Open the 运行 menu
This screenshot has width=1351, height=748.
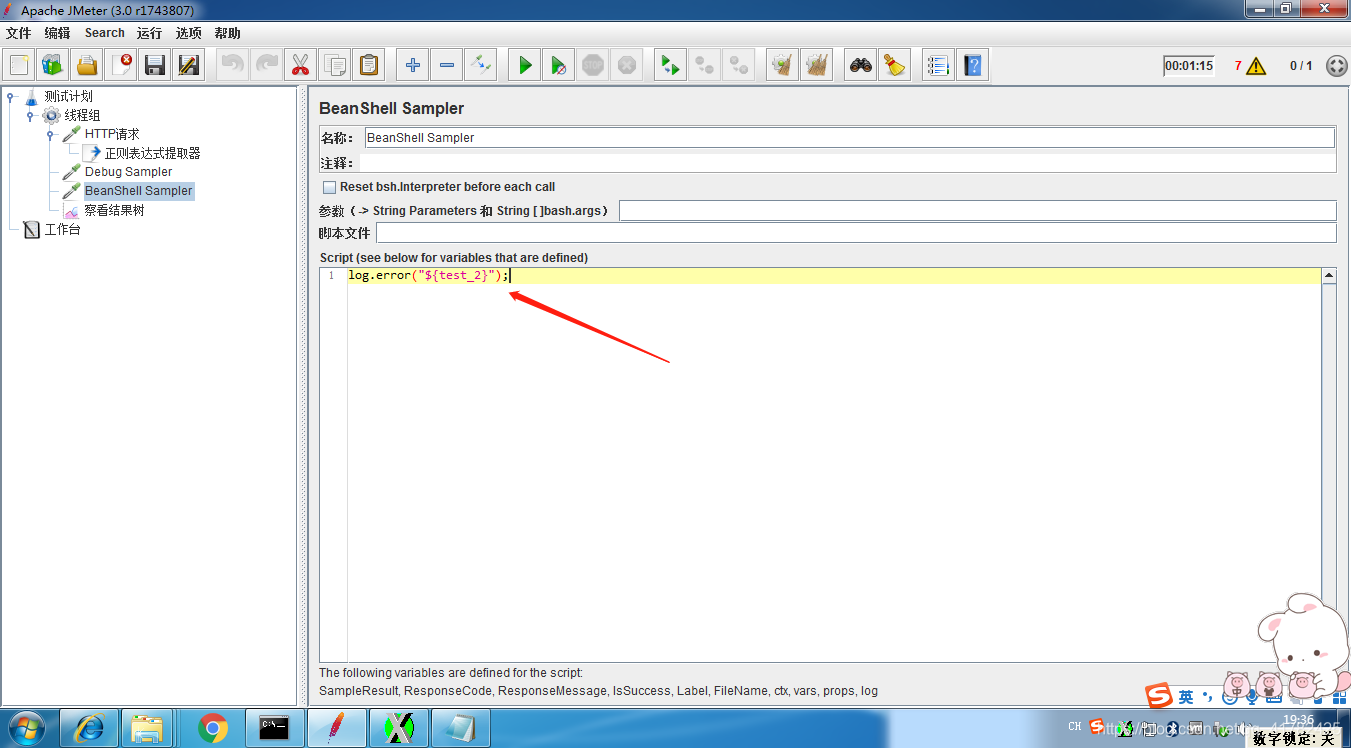(150, 33)
